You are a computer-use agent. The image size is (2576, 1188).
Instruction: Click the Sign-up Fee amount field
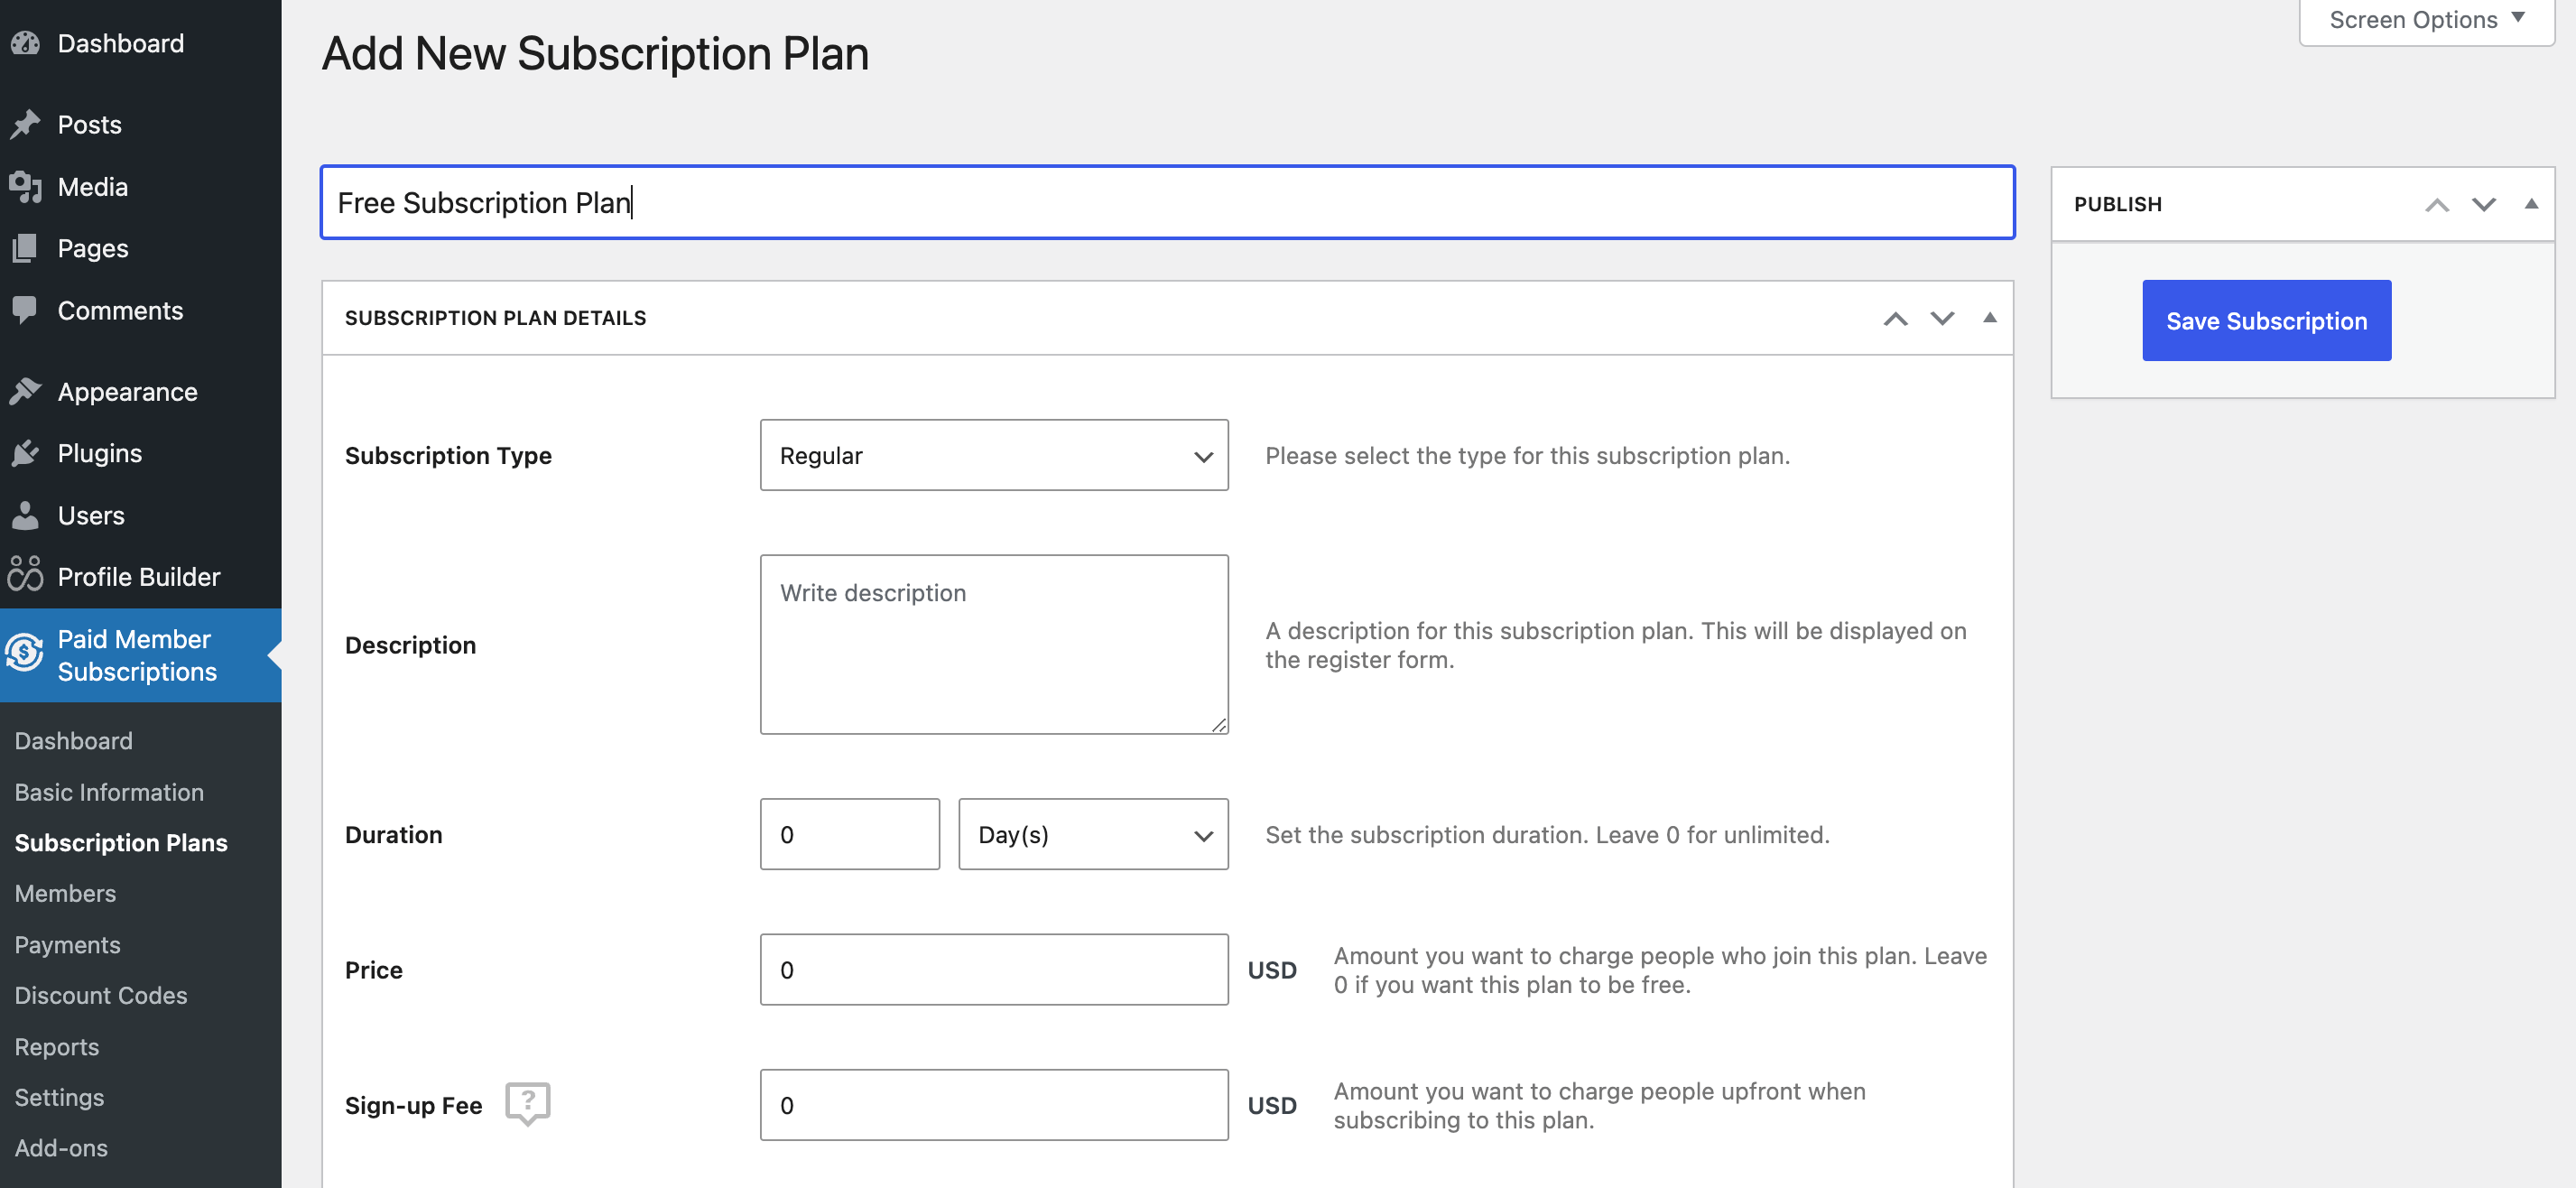[x=994, y=1104]
